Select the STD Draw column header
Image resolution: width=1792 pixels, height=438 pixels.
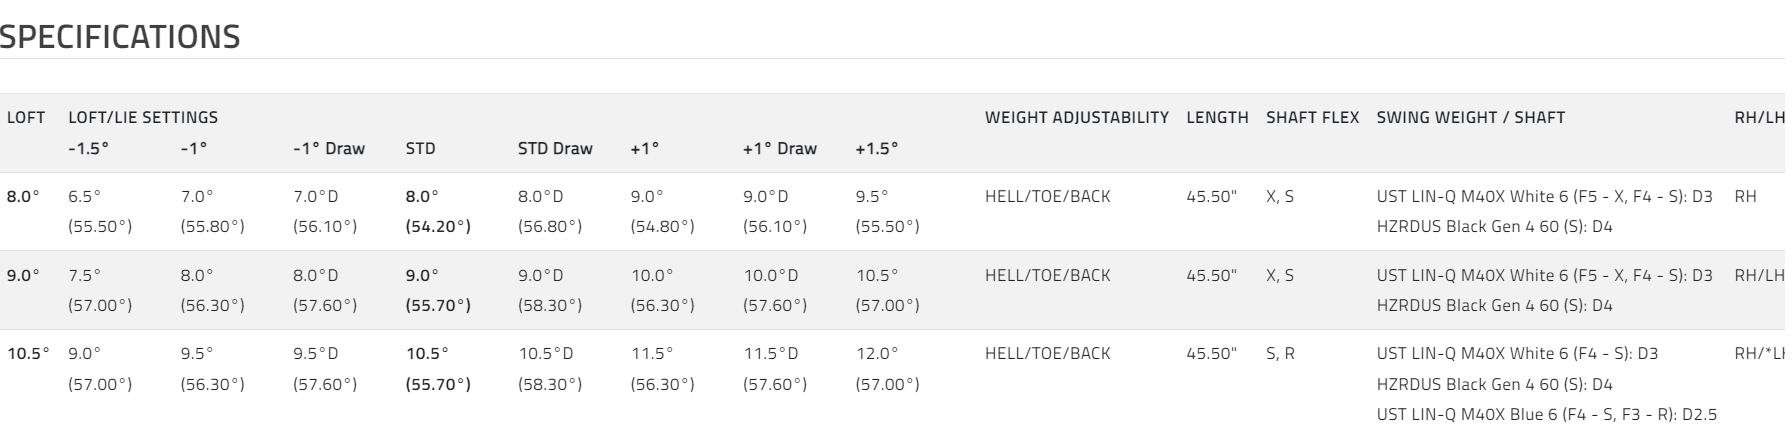click(555, 148)
